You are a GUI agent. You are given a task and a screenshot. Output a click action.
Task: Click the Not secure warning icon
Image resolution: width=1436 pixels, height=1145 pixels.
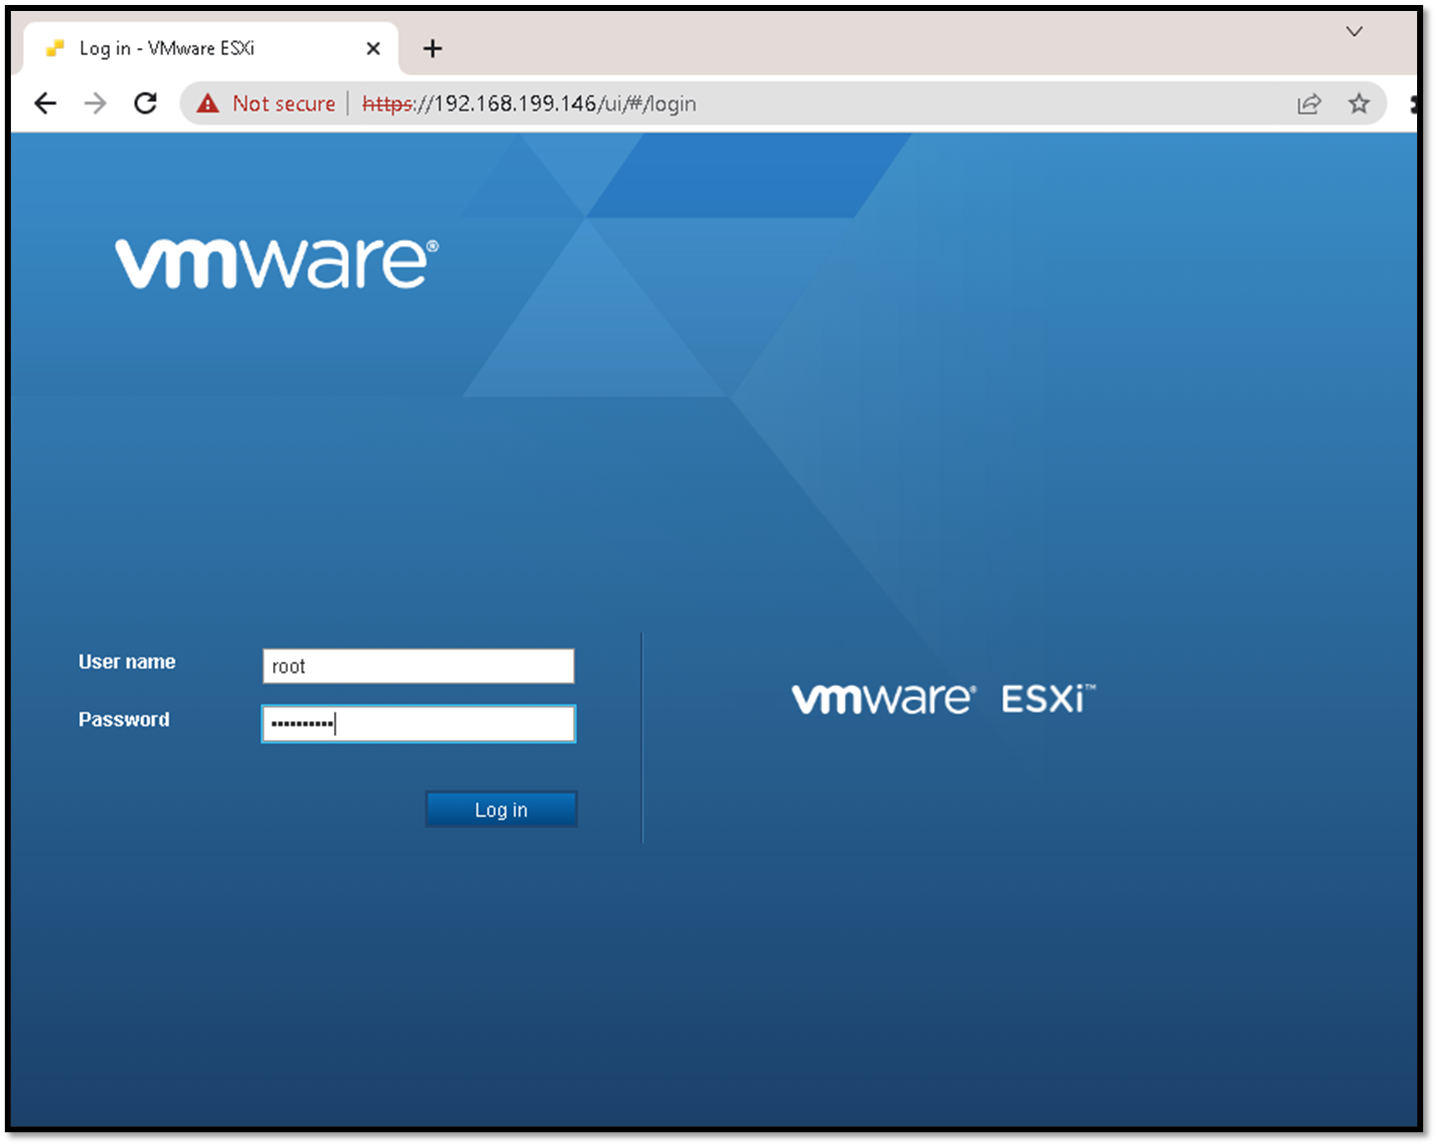pyautogui.click(x=207, y=103)
